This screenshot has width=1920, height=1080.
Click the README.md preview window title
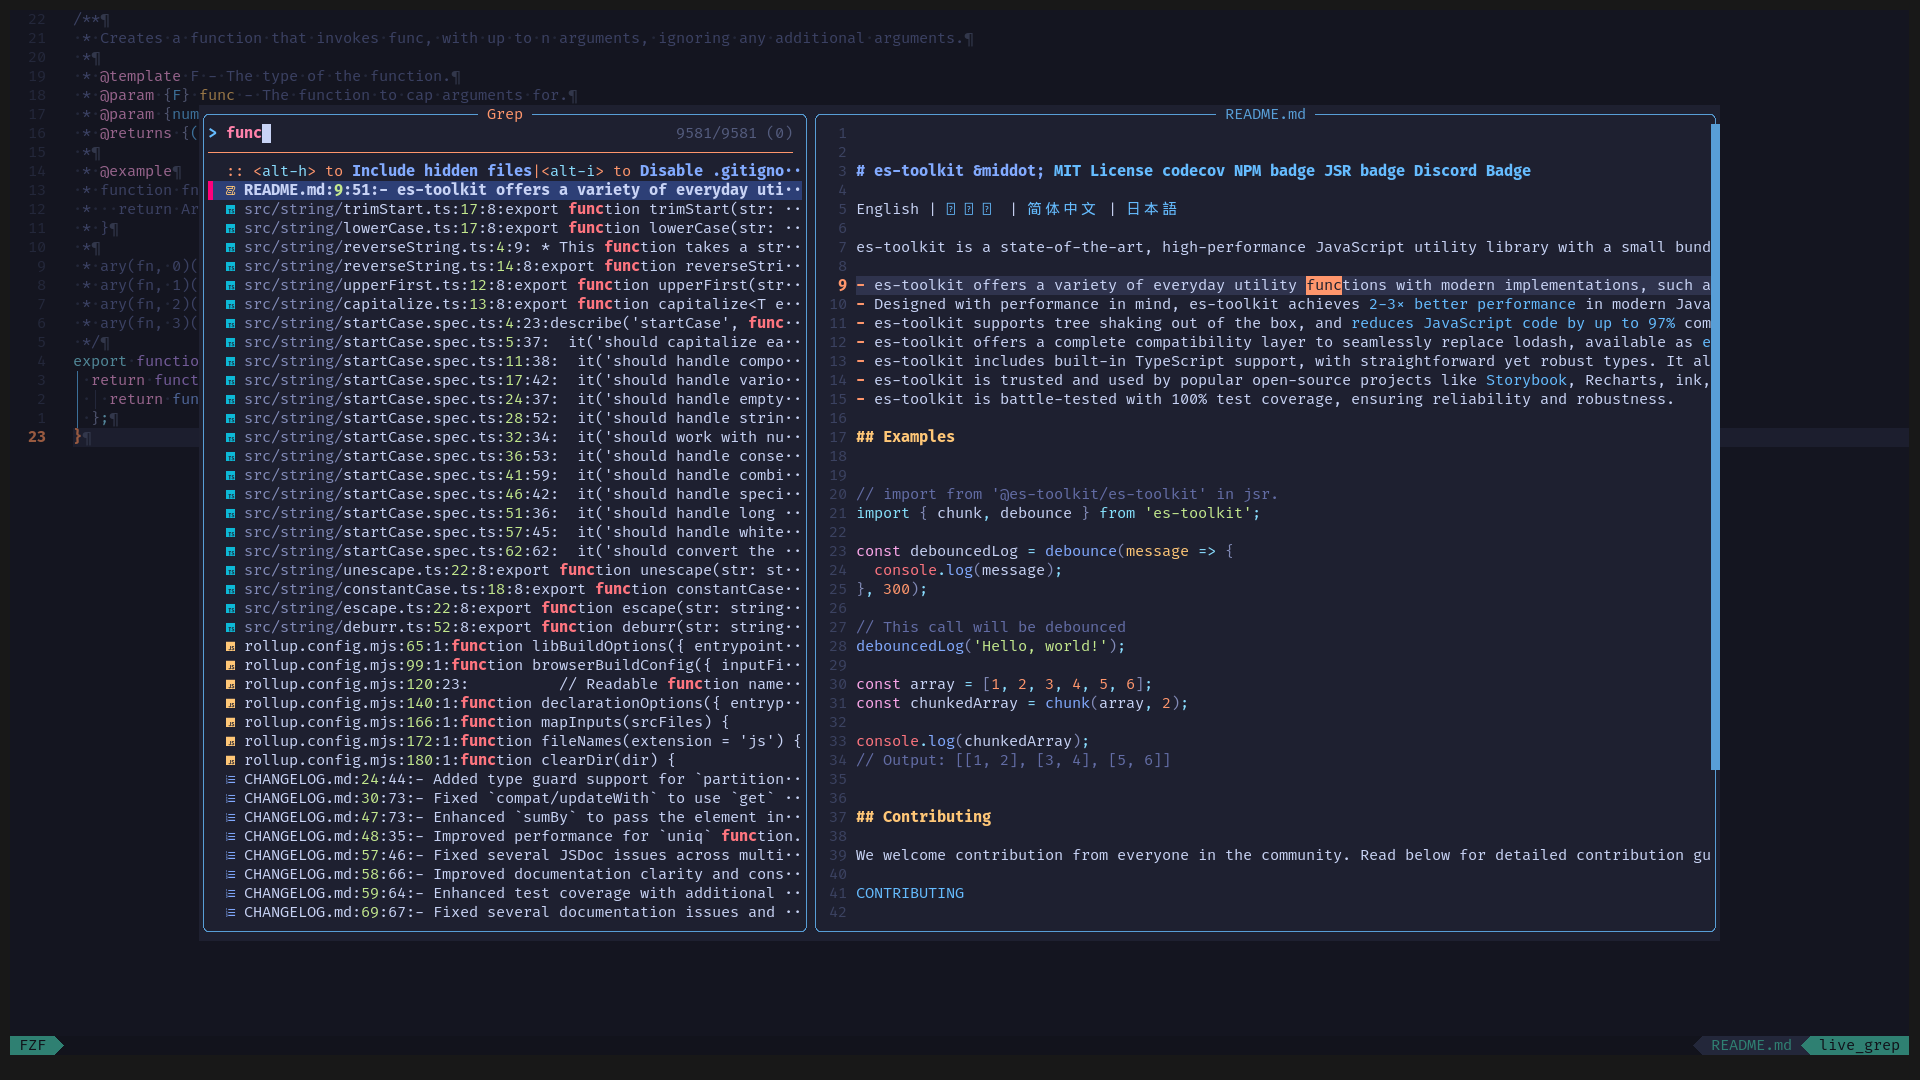click(1266, 114)
